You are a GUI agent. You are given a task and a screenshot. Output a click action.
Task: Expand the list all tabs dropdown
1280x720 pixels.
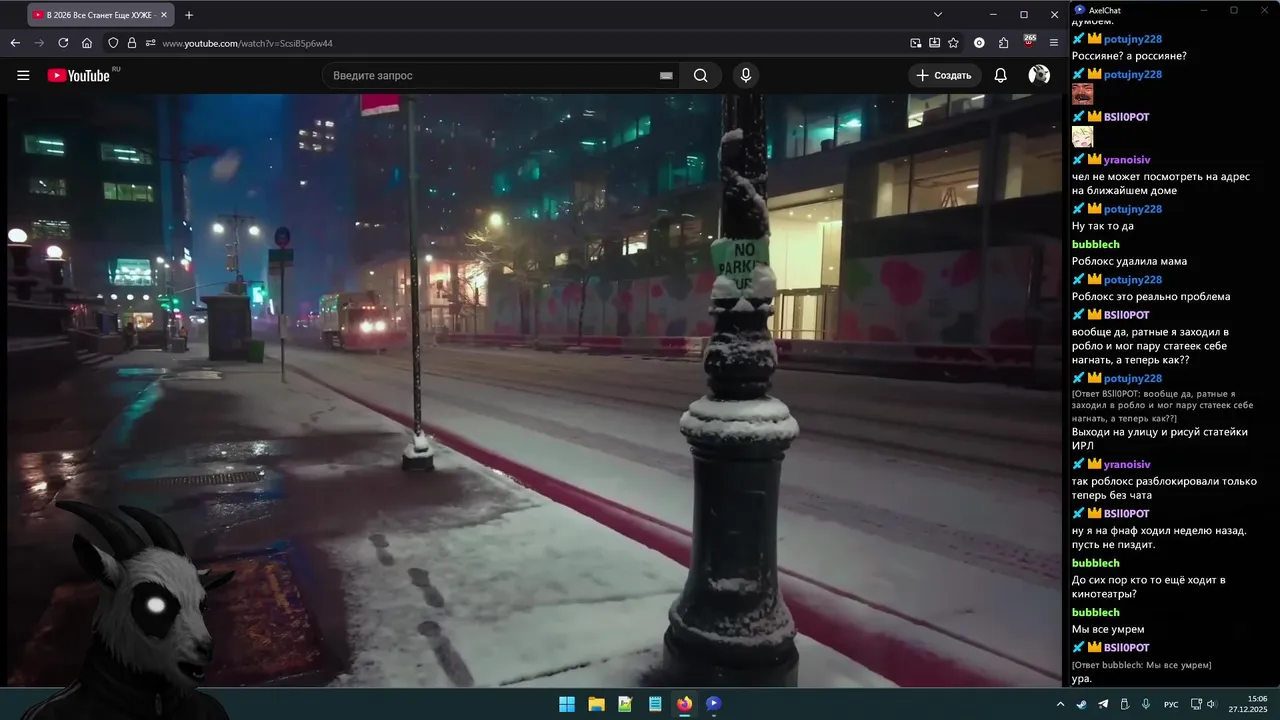pos(938,15)
